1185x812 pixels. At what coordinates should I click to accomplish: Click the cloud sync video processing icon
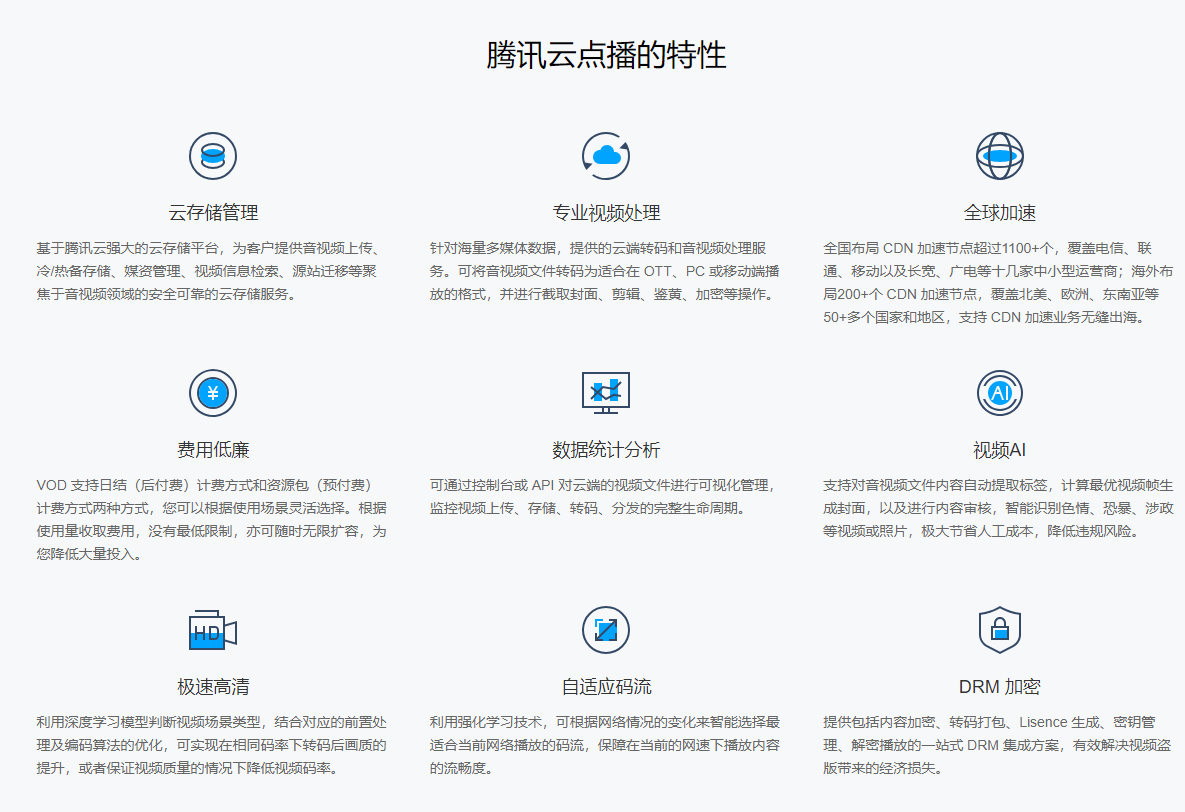click(x=606, y=156)
